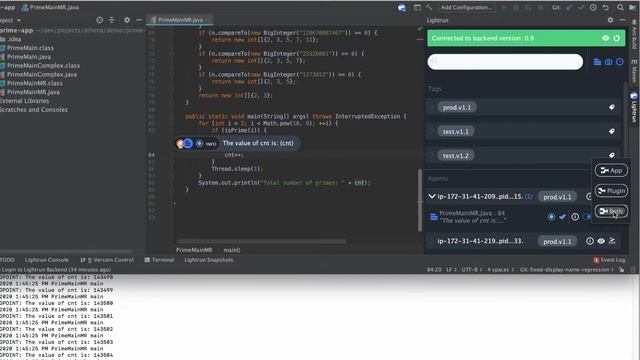Click pipe icon on agent ip-172-31-41-219

(612, 241)
